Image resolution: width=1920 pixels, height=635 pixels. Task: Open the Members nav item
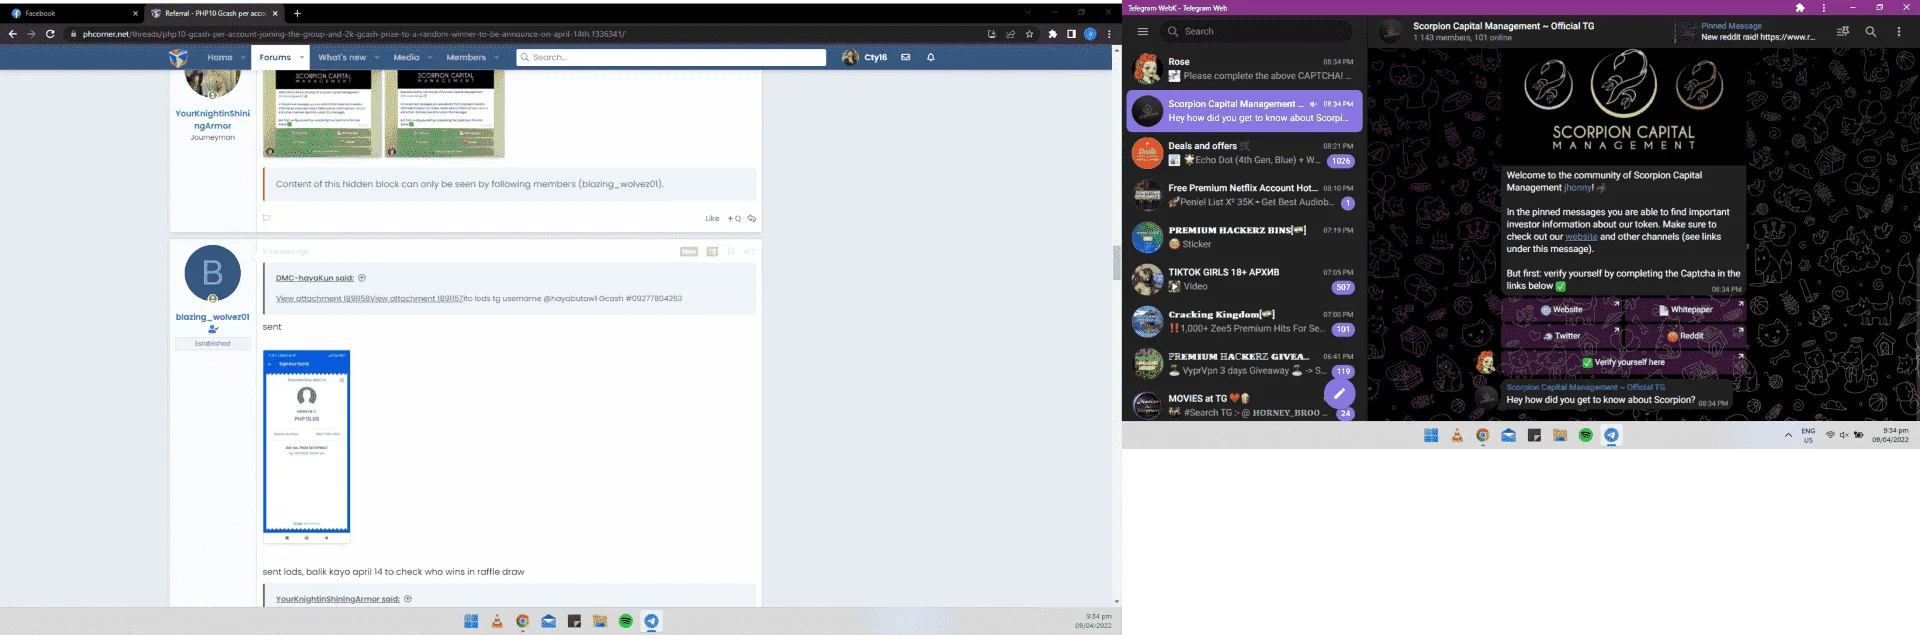point(466,57)
